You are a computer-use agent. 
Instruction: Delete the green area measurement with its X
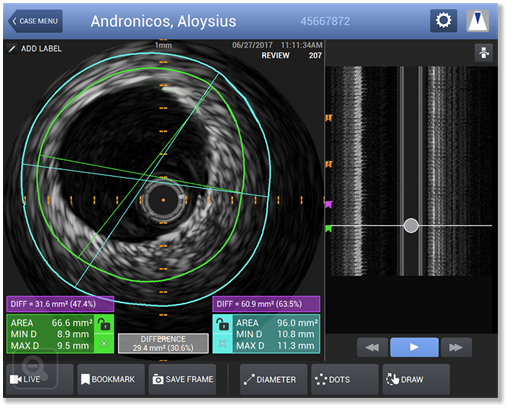pos(104,343)
